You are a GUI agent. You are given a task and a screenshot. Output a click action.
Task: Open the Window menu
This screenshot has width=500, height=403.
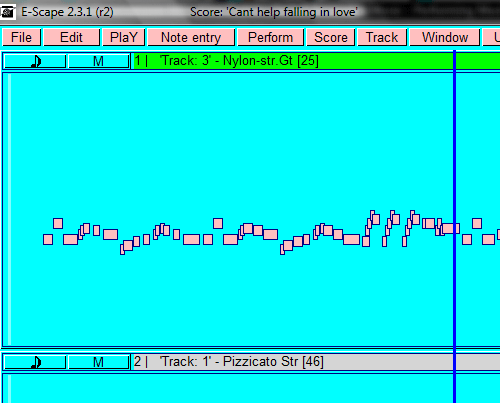point(445,37)
